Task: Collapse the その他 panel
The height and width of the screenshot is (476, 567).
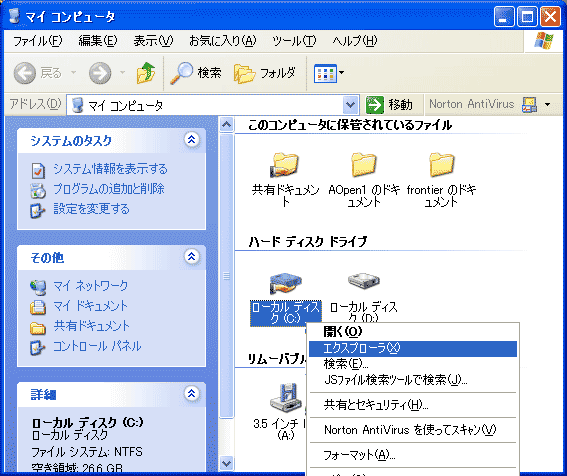Action: pos(192,257)
